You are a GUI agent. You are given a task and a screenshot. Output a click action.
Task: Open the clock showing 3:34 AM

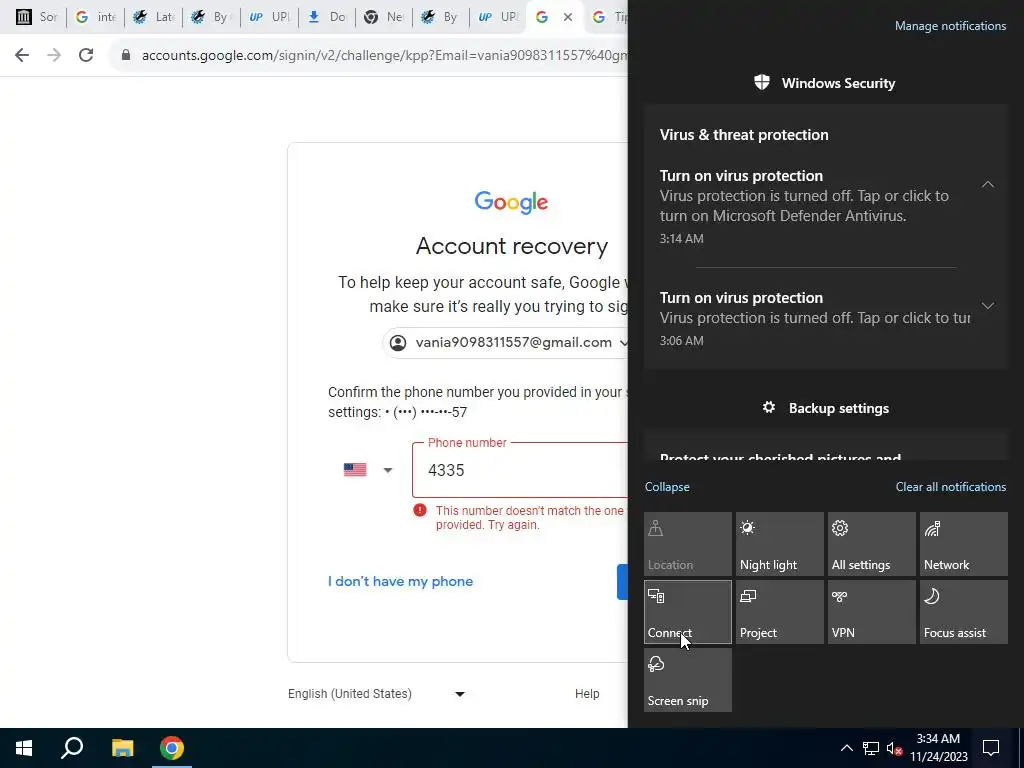[x=938, y=748]
